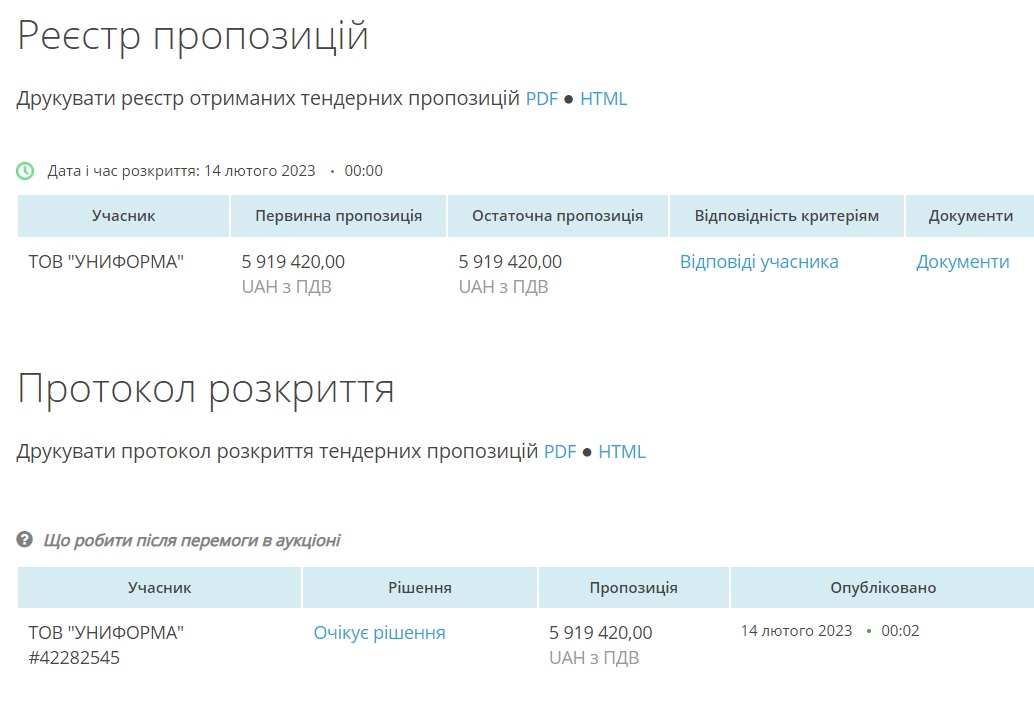This screenshot has height=702, width=1034.
Task: Click 'Дата і час розкриття: 14 лютого 2023' text
Action: (x=181, y=171)
